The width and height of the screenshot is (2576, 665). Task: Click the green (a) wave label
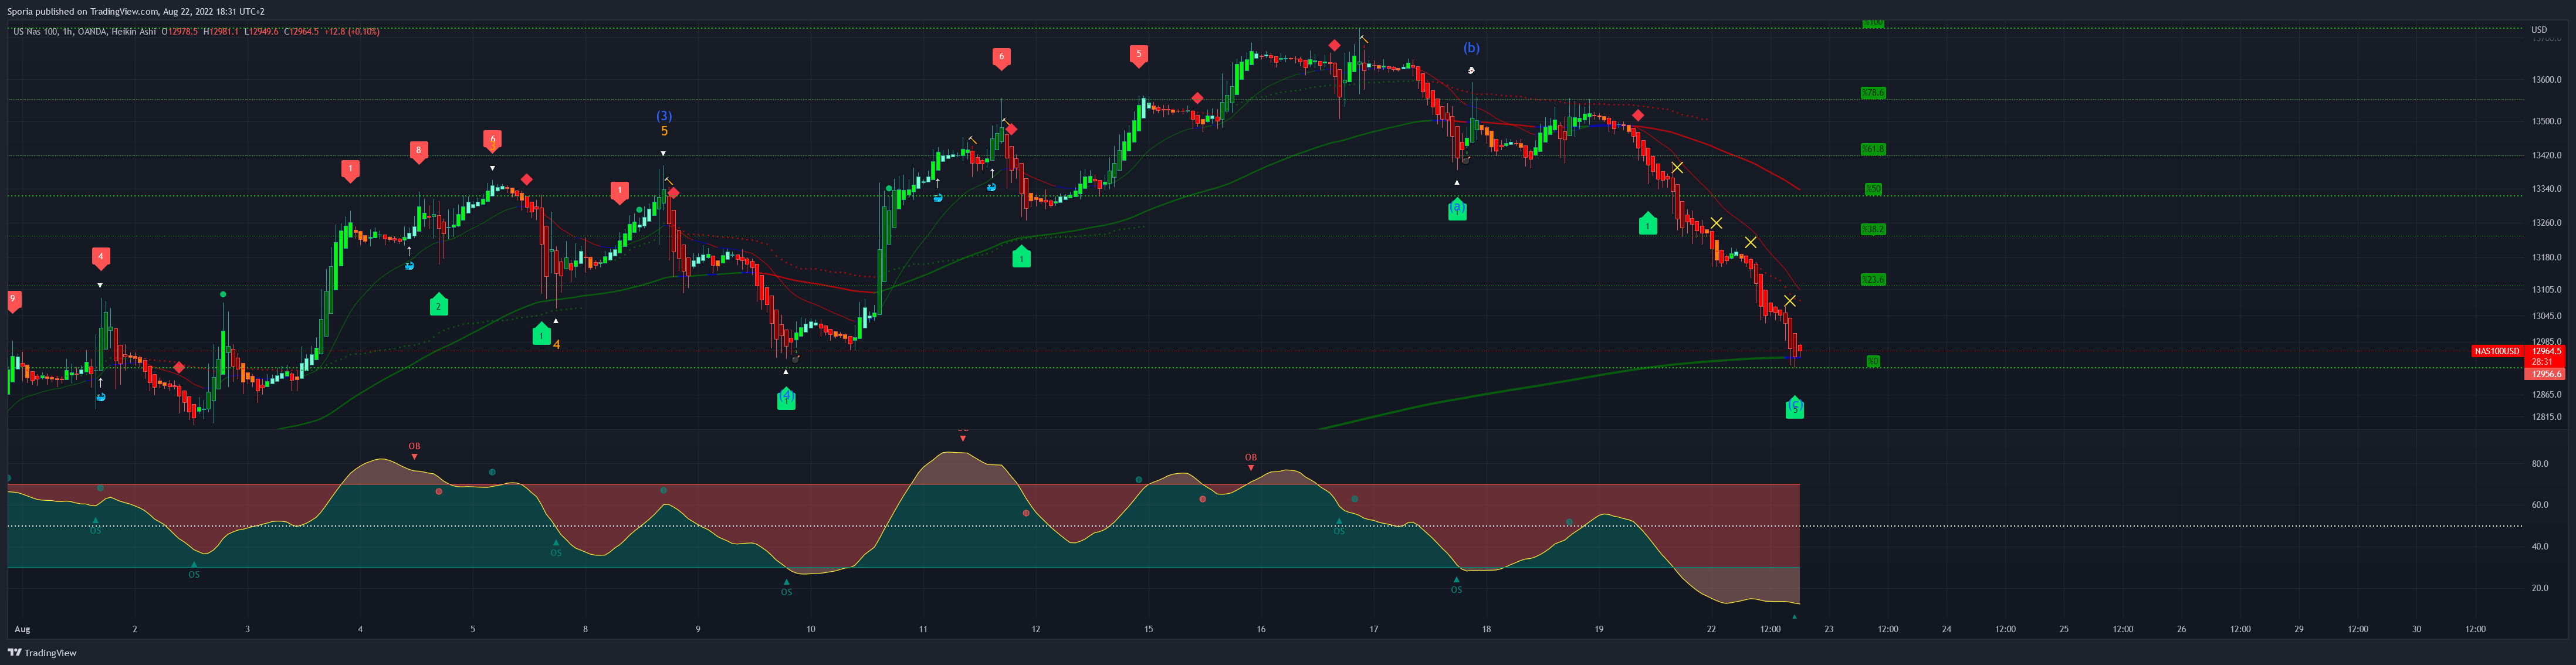click(1457, 208)
